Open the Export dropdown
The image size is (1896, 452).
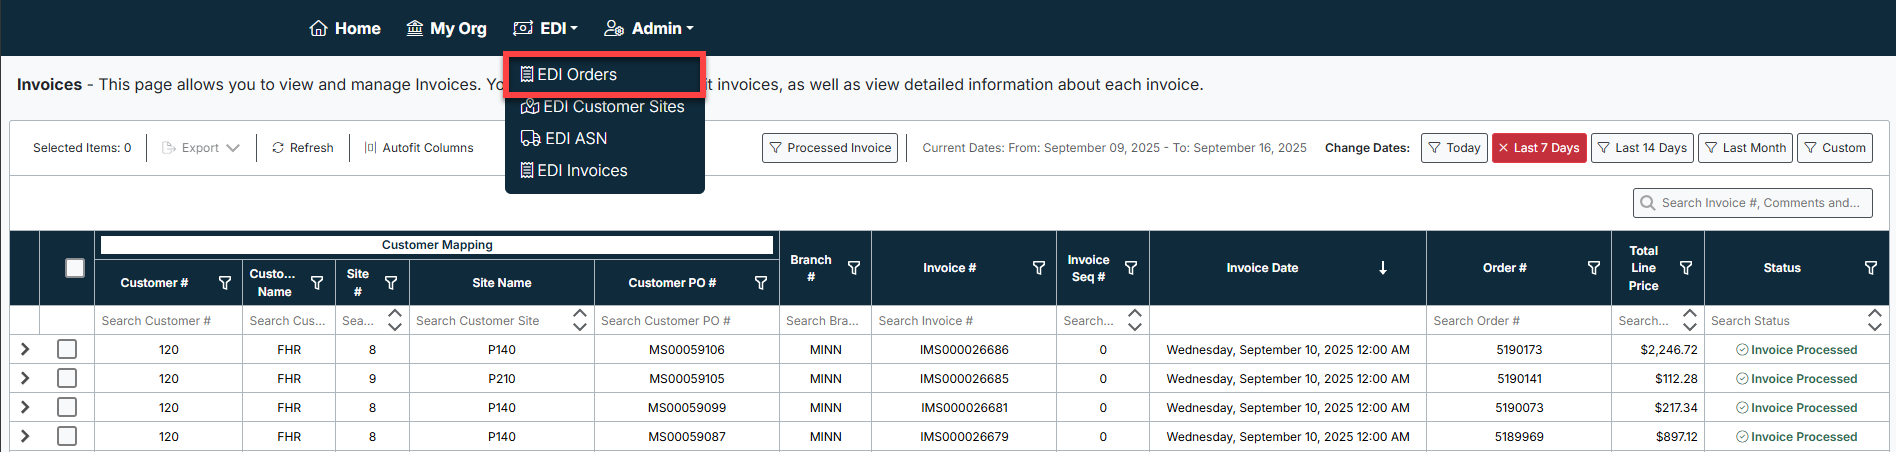[201, 148]
